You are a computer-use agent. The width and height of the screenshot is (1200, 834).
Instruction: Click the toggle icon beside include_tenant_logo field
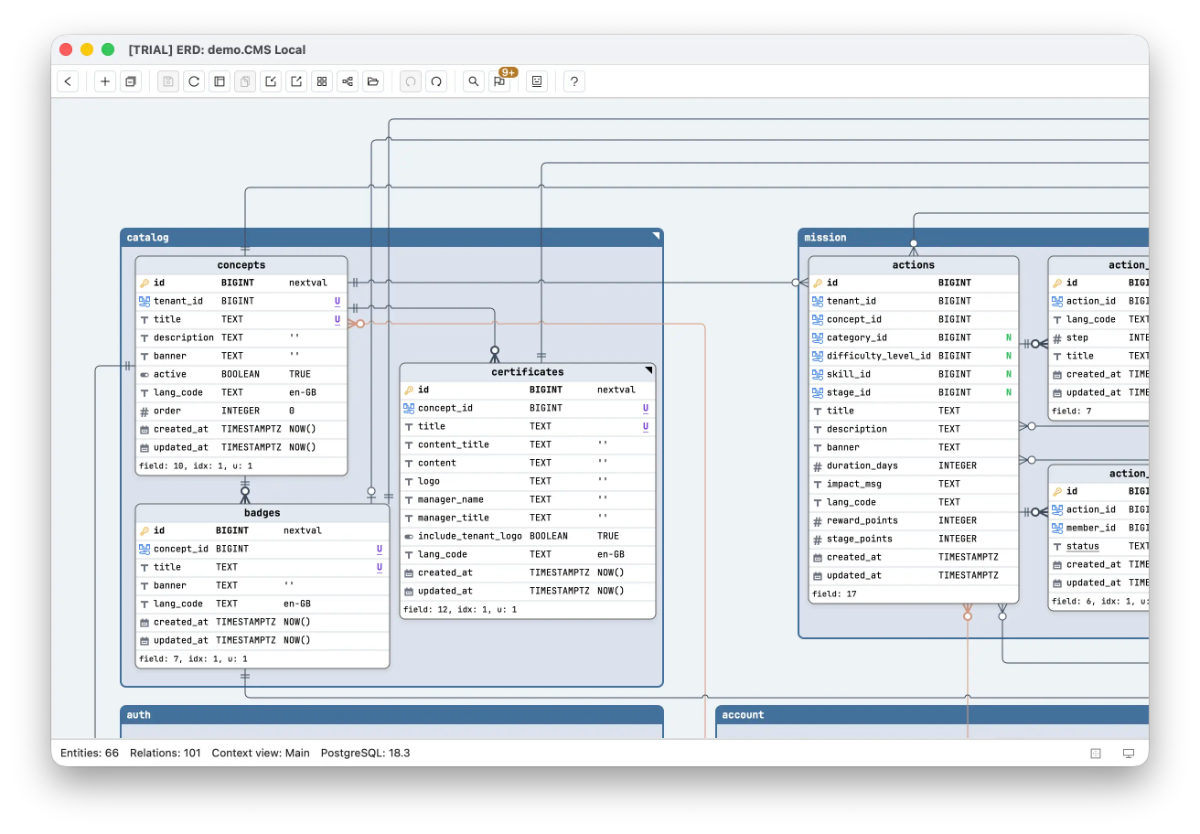(x=409, y=536)
